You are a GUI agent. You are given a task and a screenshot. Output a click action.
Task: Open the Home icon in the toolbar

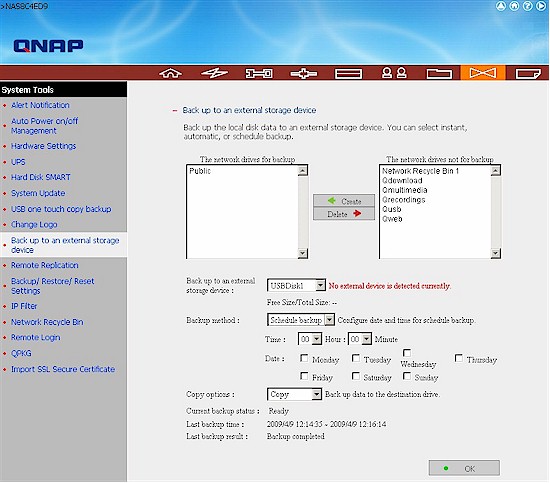click(170, 73)
